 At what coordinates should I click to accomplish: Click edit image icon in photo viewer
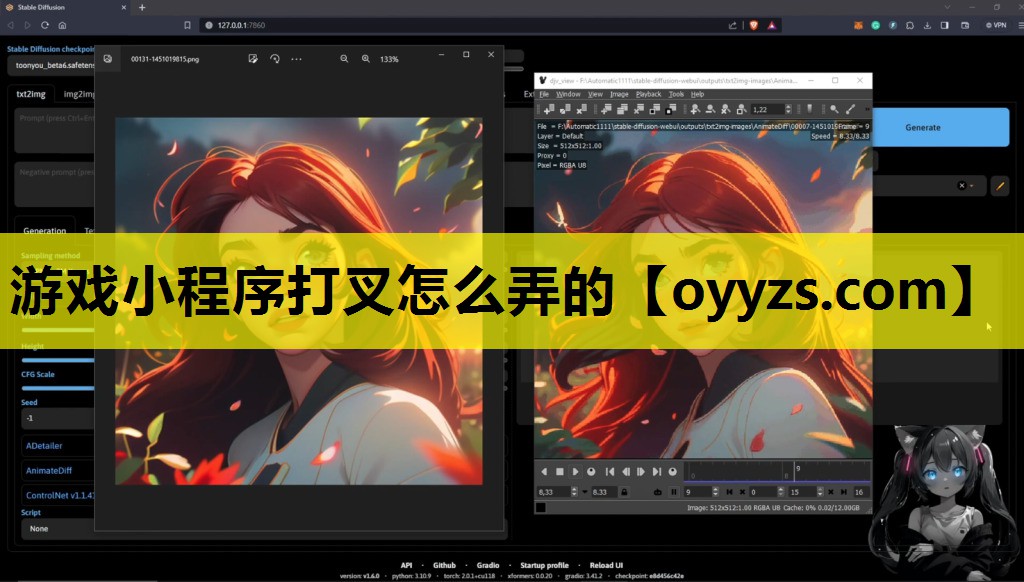pyautogui.click(x=253, y=59)
